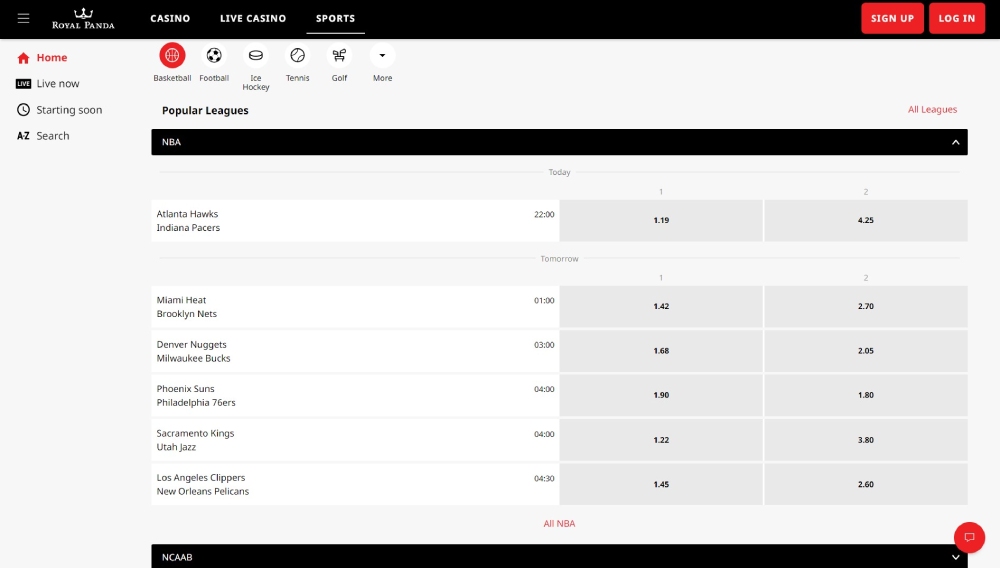Image resolution: width=1000 pixels, height=568 pixels.
Task: Bet on Atlanta Hawks at 1.19
Action: (661, 221)
